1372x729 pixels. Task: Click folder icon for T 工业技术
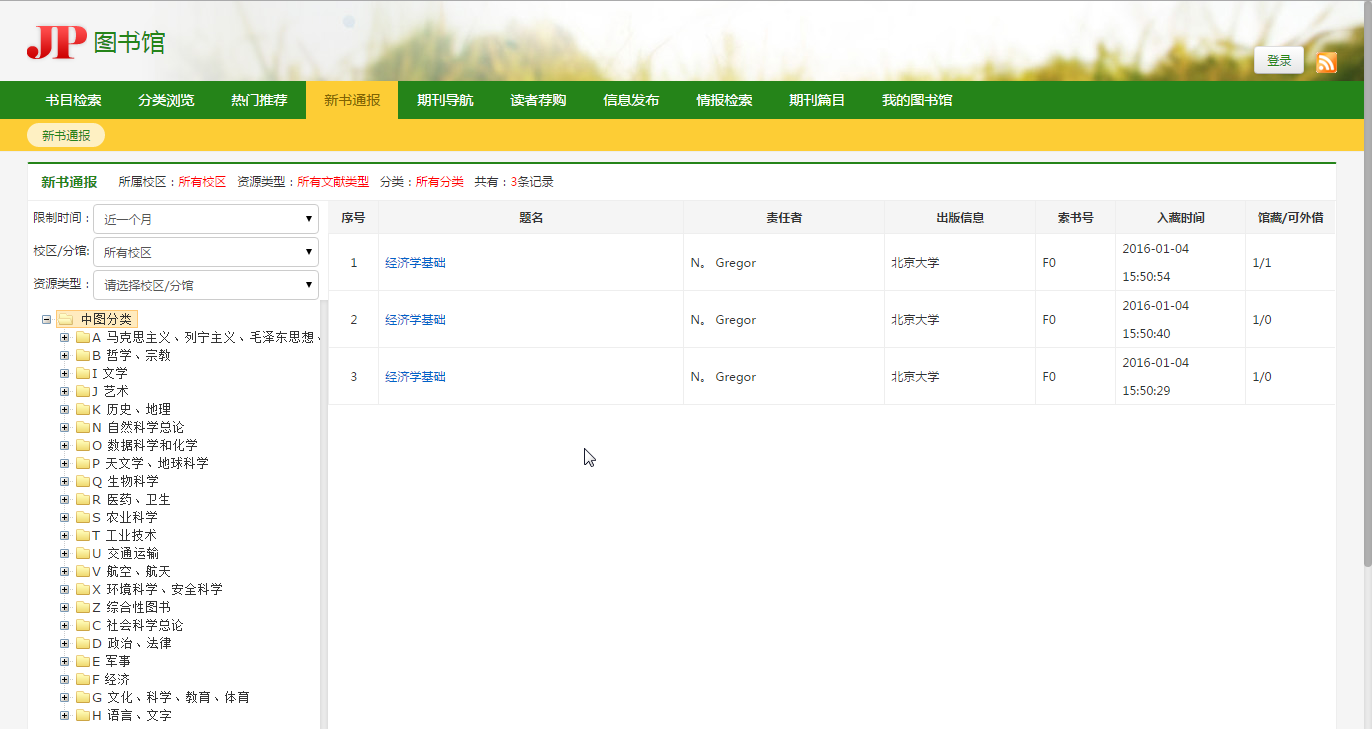(83, 535)
